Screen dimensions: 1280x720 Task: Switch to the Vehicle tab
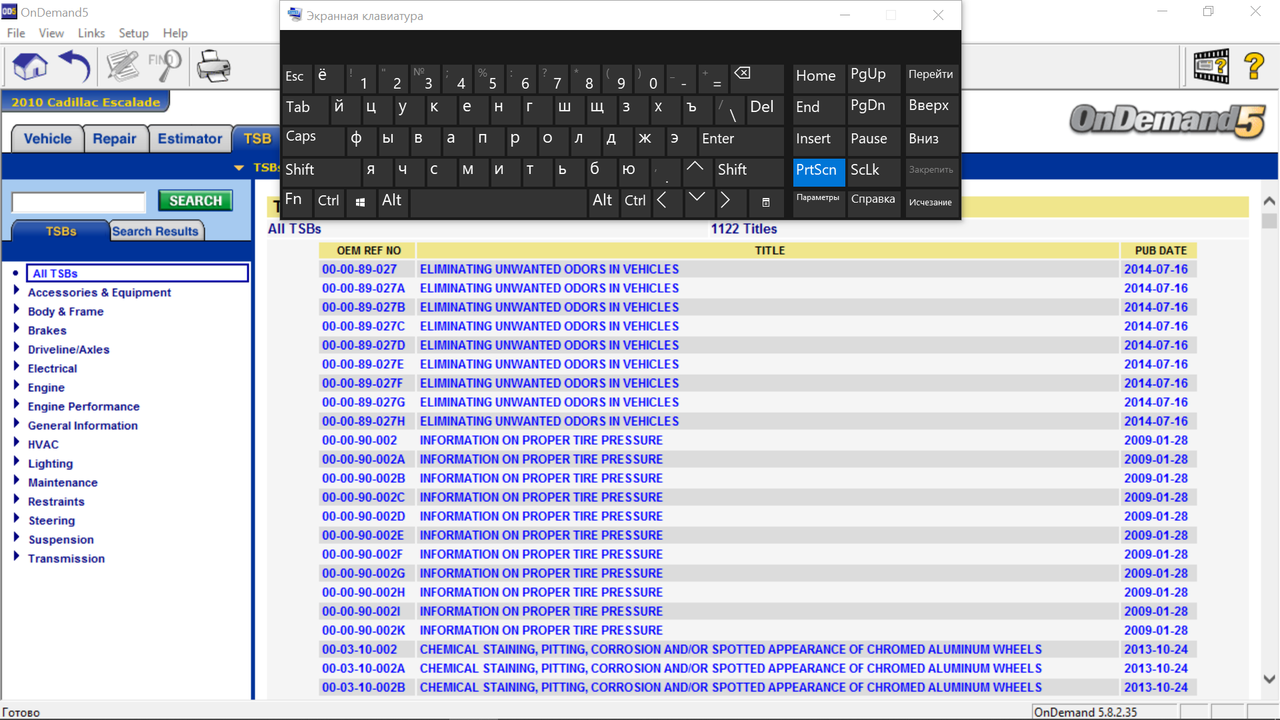point(47,139)
